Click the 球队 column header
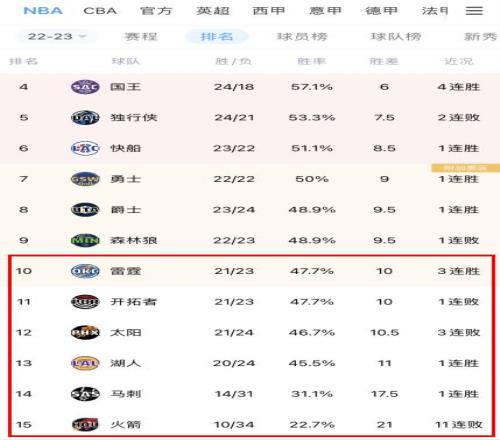 click(126, 61)
